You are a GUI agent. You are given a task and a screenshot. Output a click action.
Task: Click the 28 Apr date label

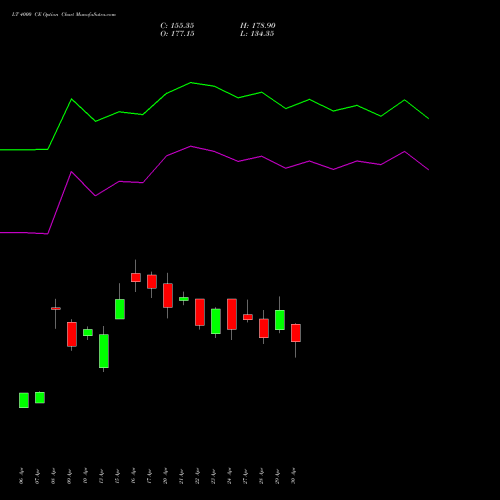pyautogui.click(x=262, y=476)
